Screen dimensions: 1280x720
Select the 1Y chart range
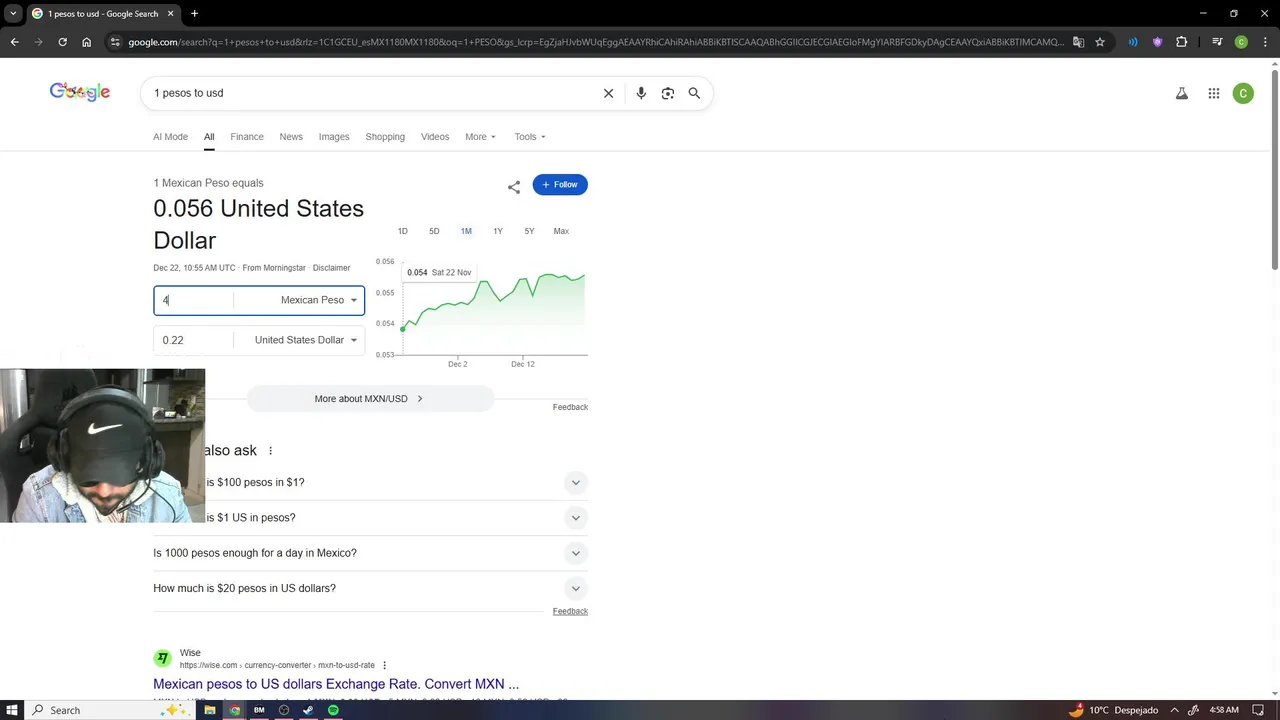point(498,231)
